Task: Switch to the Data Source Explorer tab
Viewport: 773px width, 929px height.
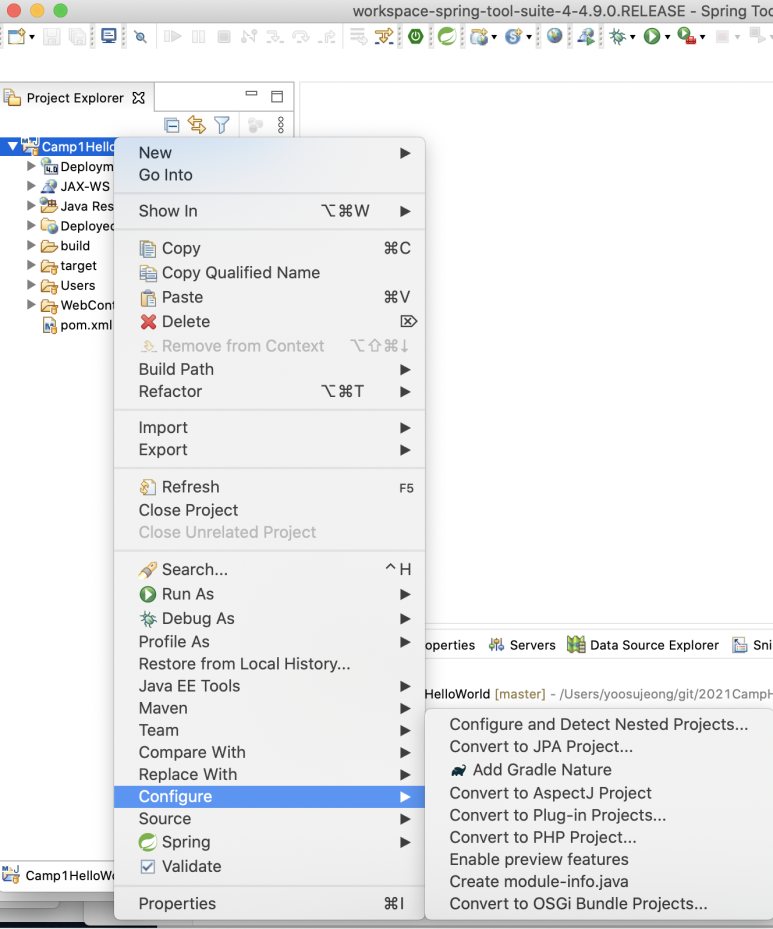Action: click(x=643, y=645)
